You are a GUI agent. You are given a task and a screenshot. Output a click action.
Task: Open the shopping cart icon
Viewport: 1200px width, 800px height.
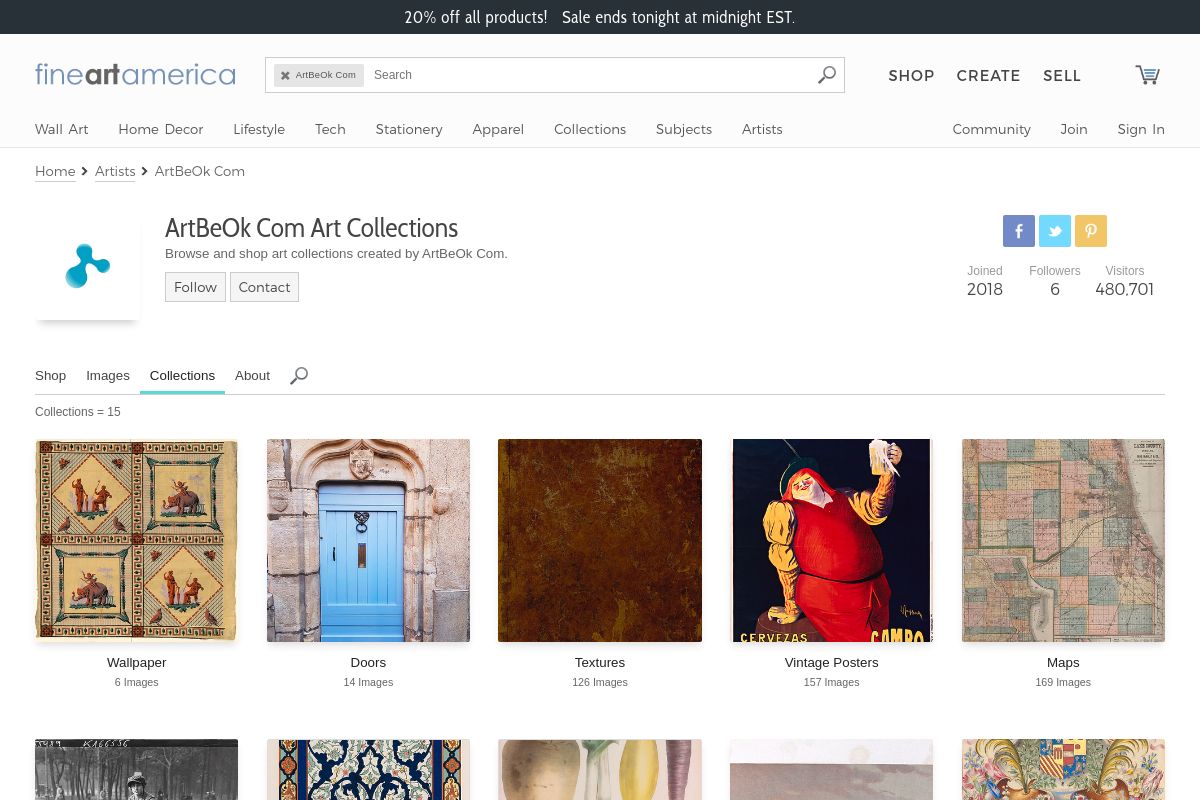point(1147,75)
